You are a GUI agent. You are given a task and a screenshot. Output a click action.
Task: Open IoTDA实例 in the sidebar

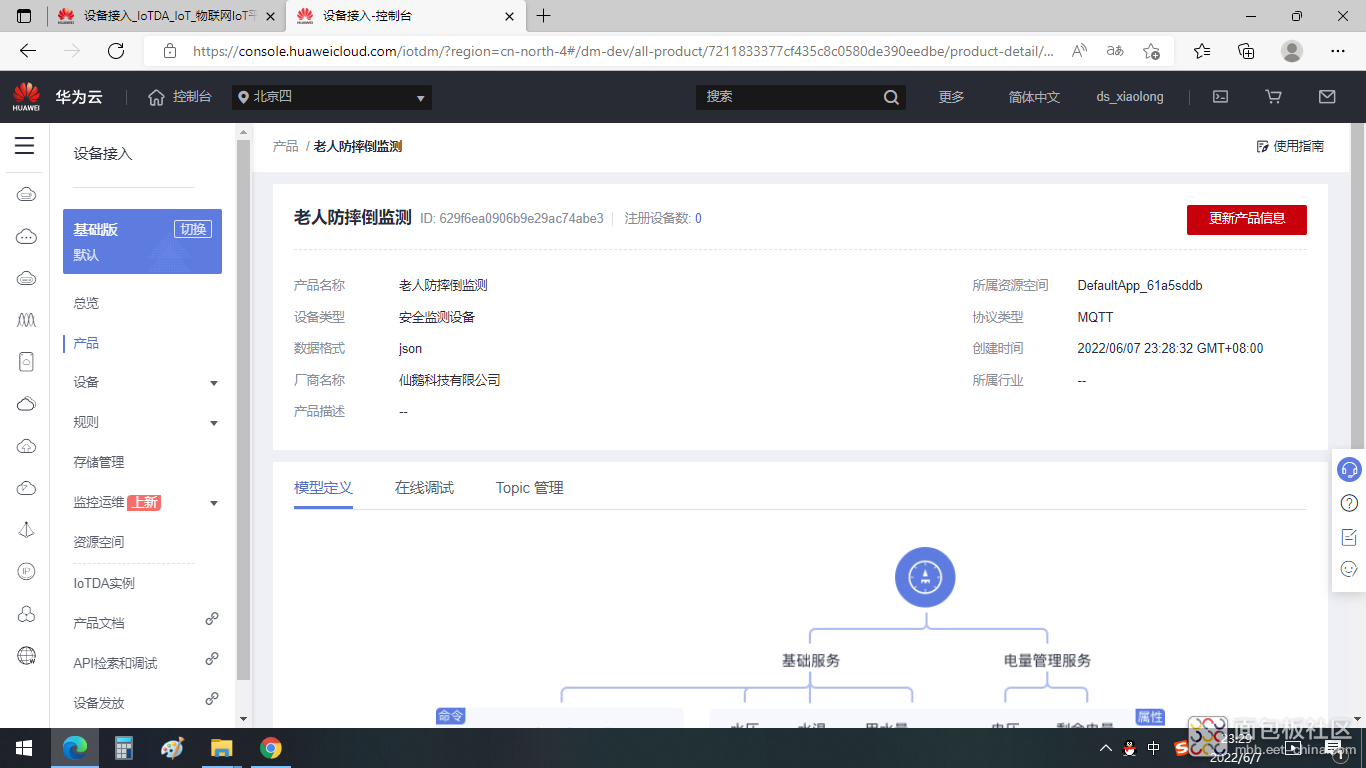coord(104,583)
